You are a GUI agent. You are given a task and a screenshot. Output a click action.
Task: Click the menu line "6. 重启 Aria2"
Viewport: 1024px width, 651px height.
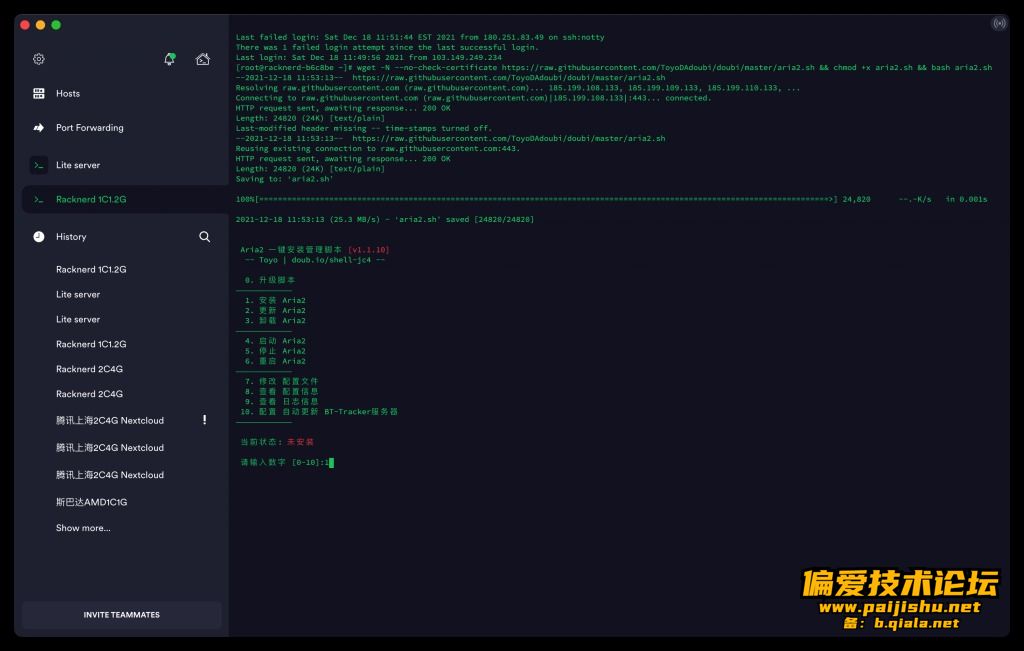click(275, 361)
